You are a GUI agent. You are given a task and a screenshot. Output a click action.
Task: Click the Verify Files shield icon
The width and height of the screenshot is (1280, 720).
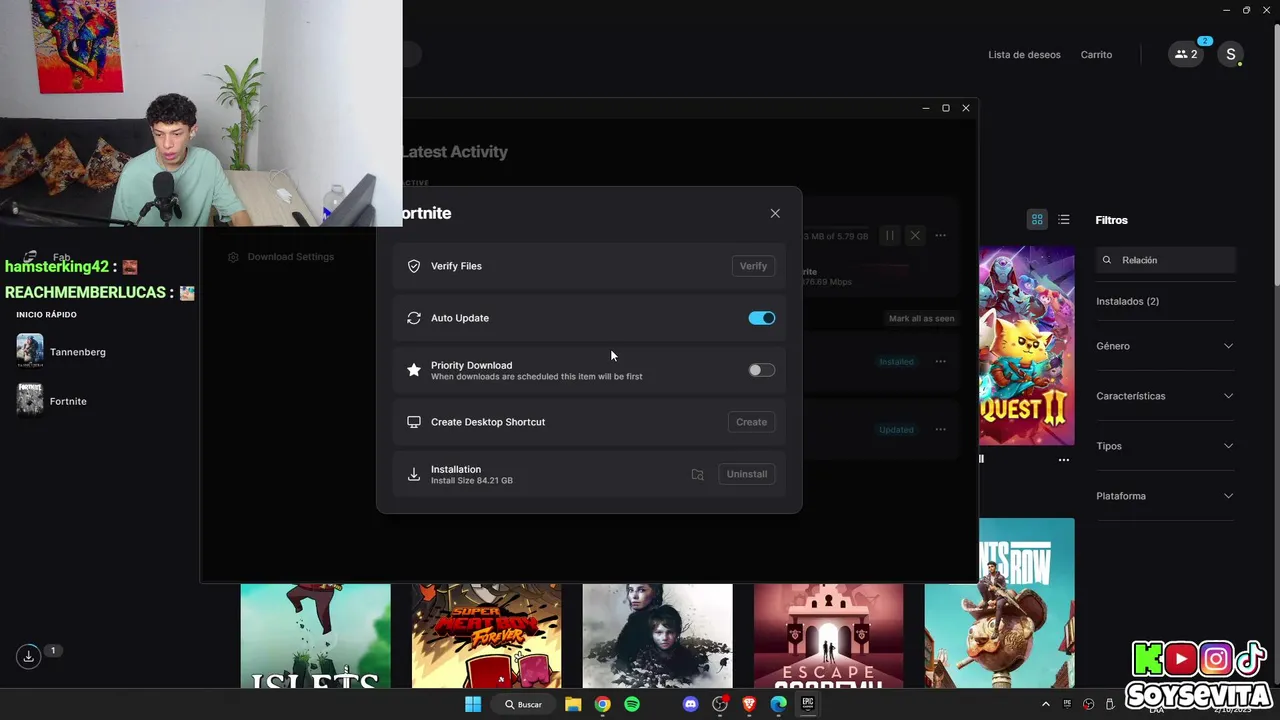point(414,266)
